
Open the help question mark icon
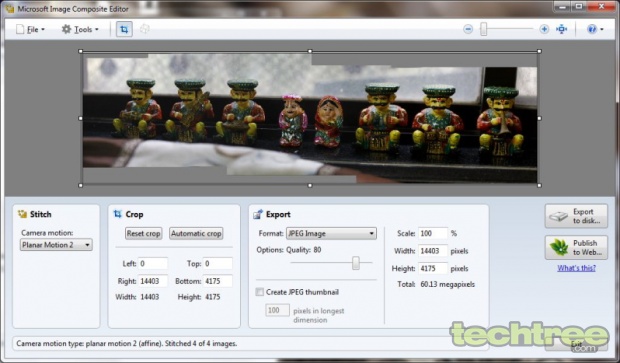[x=592, y=29]
